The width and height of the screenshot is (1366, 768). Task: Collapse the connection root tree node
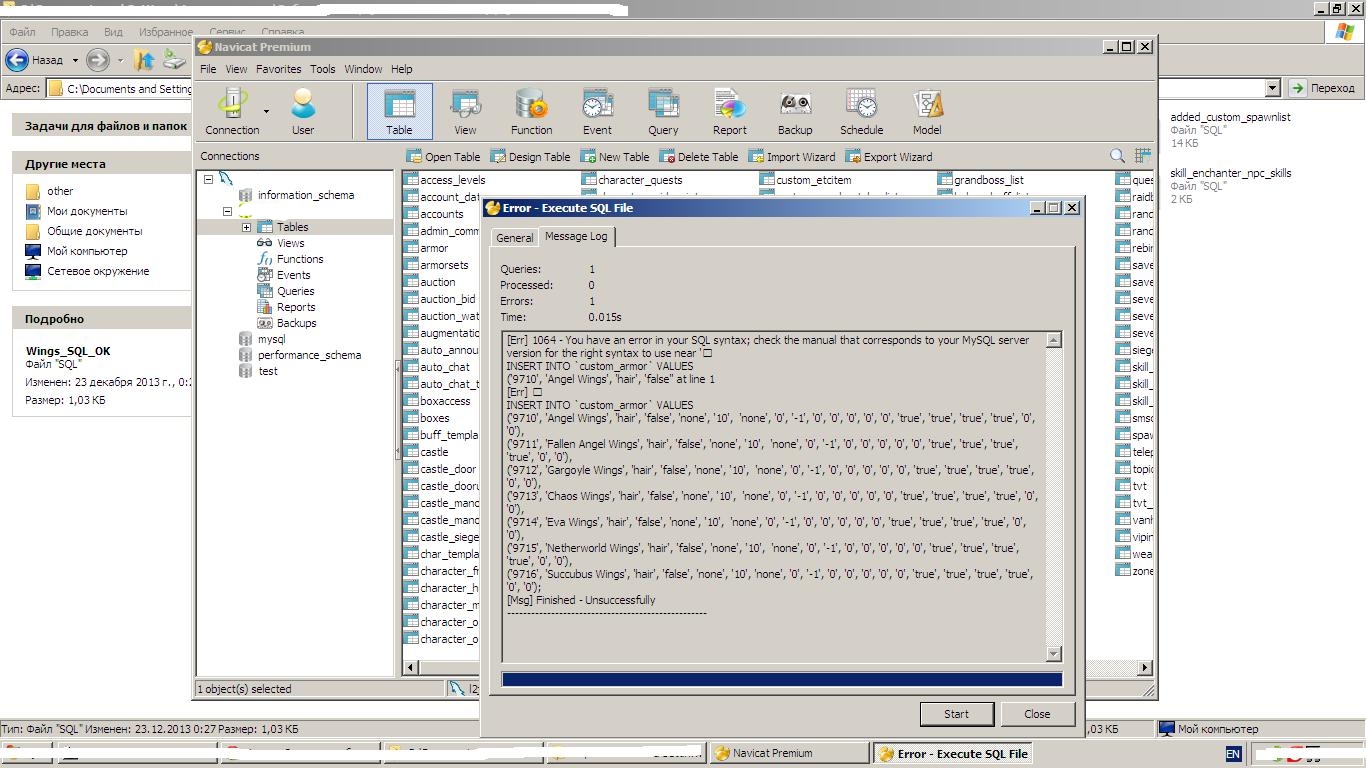click(x=208, y=179)
